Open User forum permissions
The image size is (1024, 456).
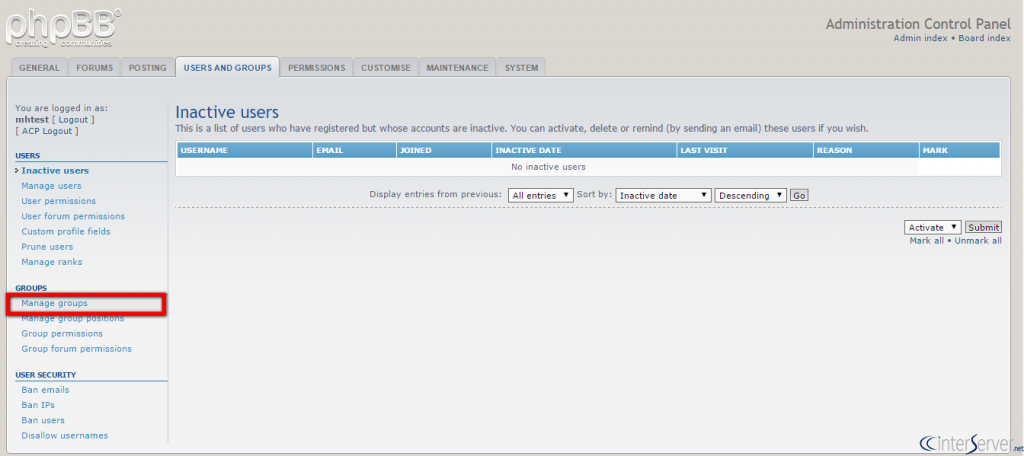(73, 216)
